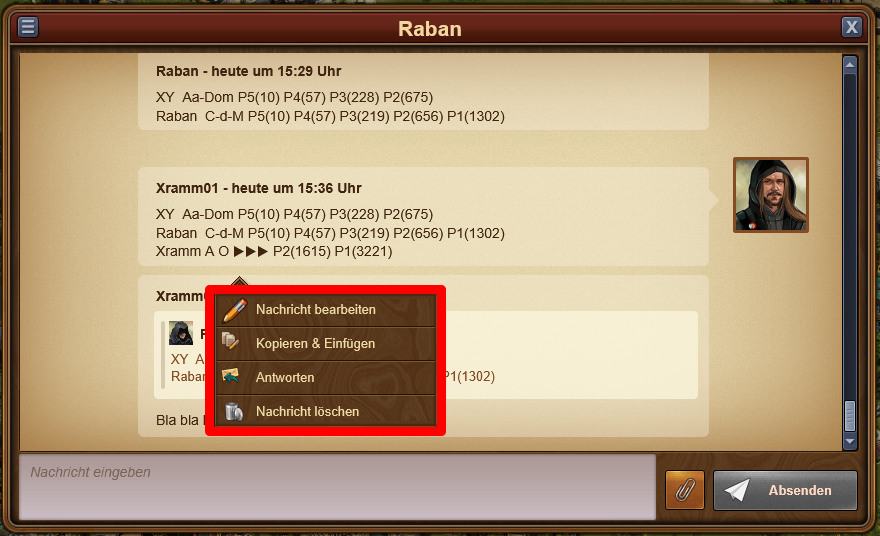The width and height of the screenshot is (880, 536).
Task: Click the paper plane icon on Absenden
Action: [x=737, y=490]
